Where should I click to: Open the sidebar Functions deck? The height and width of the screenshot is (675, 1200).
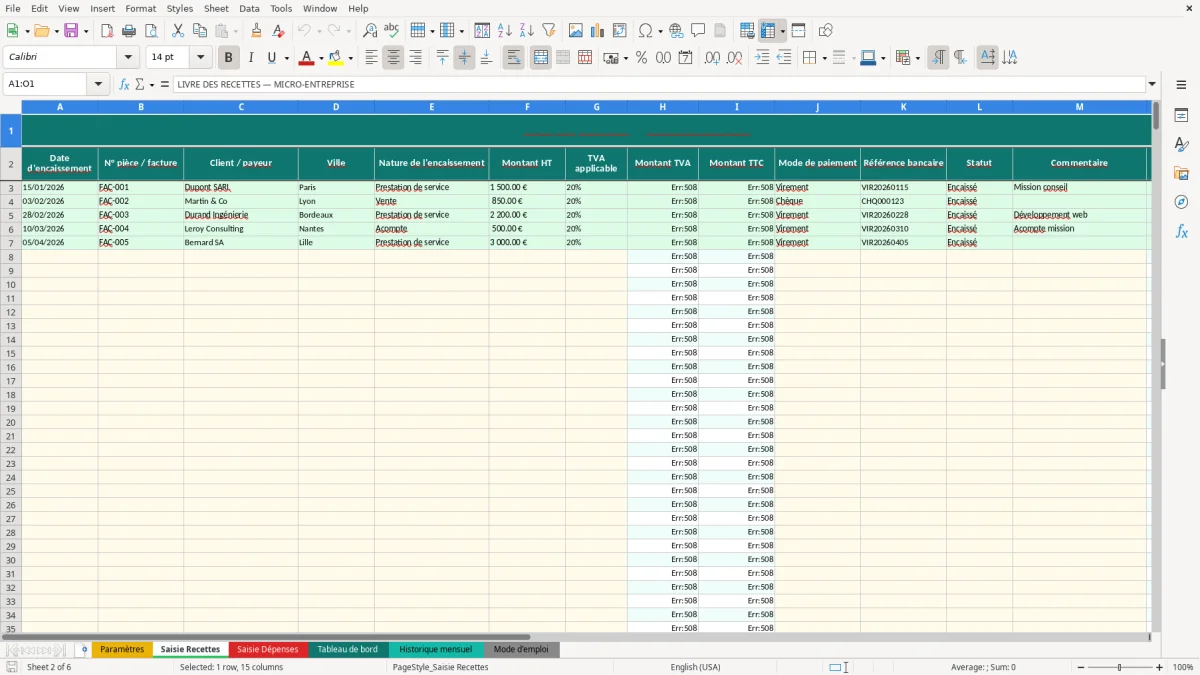[x=1181, y=232]
